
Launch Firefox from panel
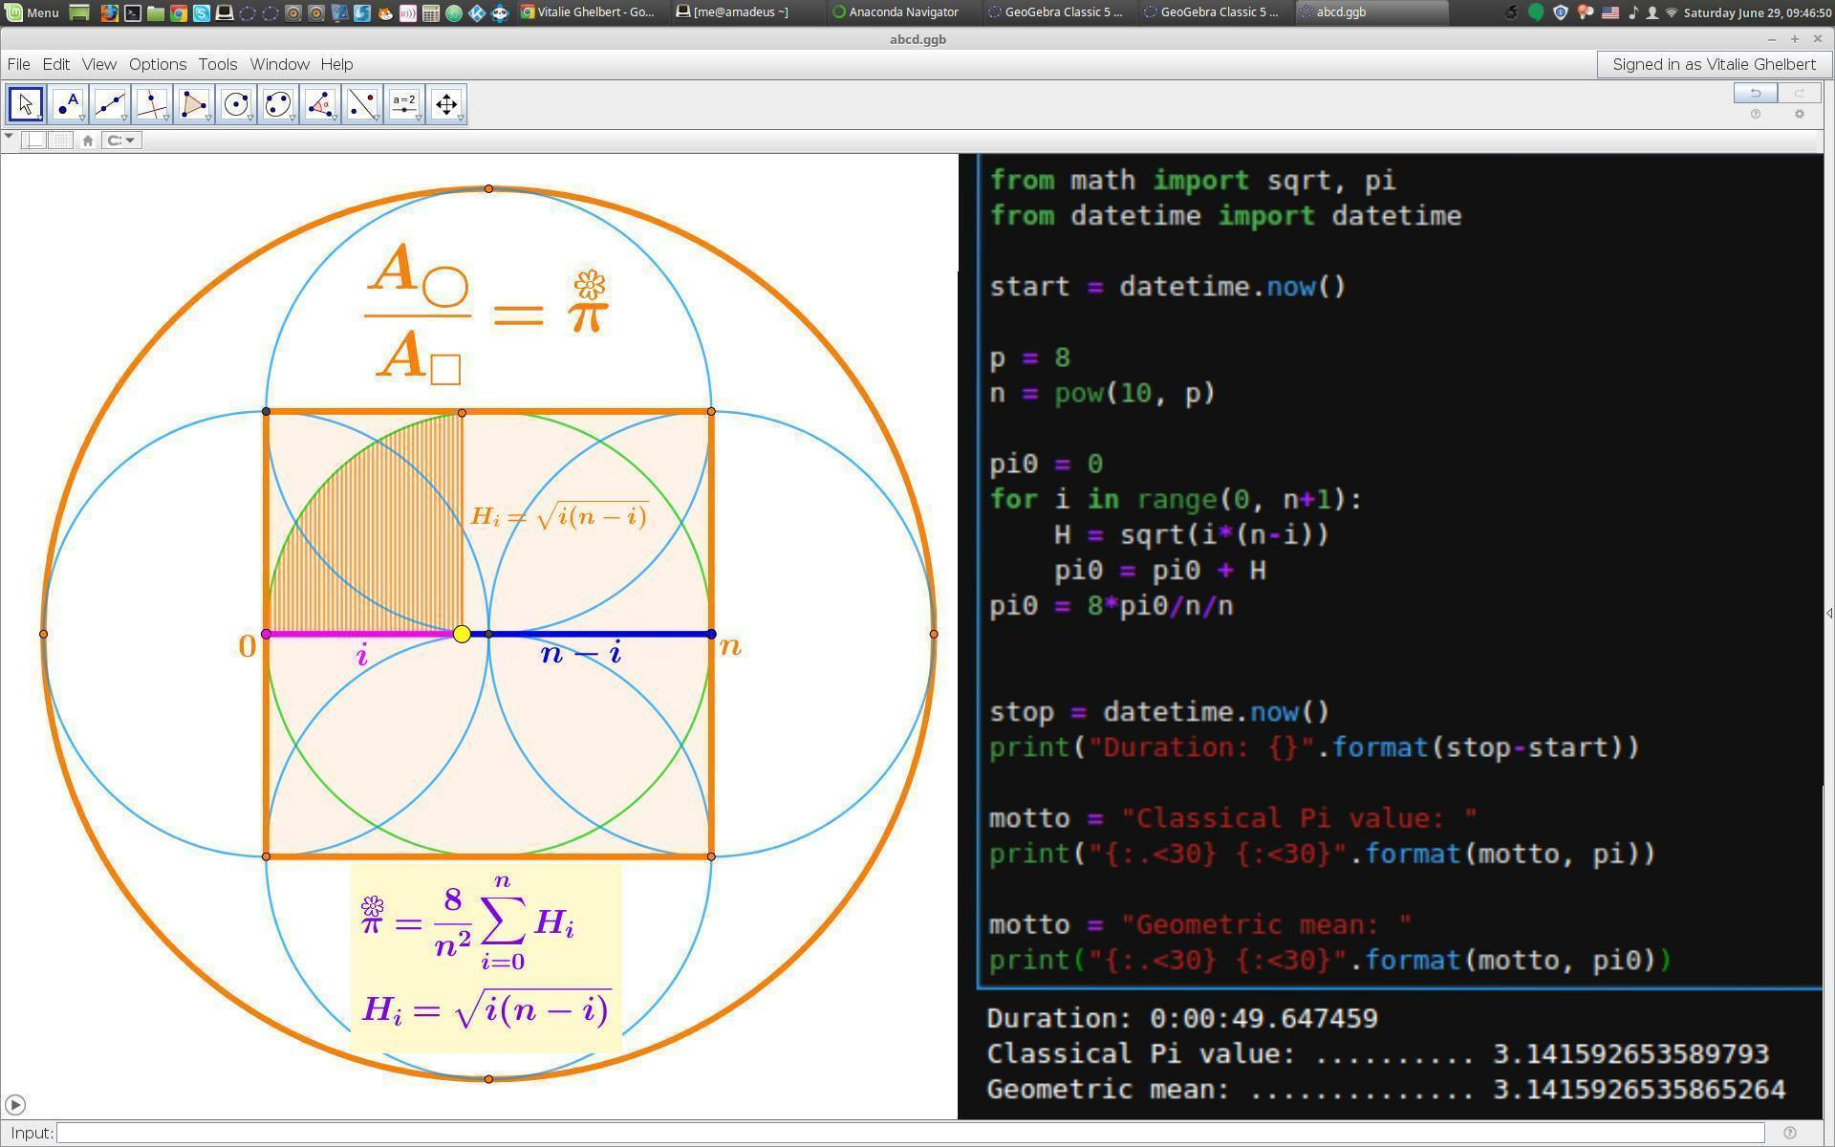[x=109, y=13]
